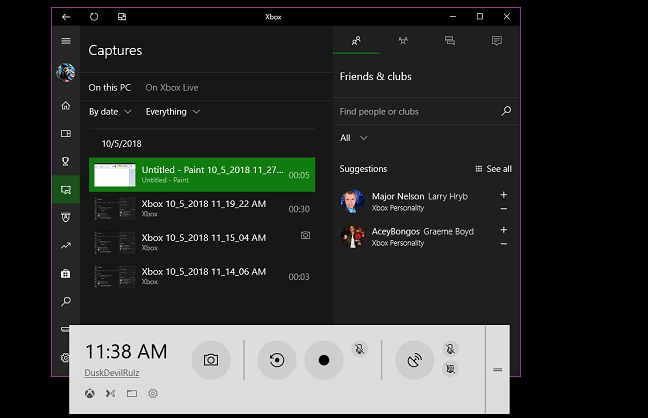Switch to the On this PC tab
This screenshot has height=418, width=648.
point(110,88)
